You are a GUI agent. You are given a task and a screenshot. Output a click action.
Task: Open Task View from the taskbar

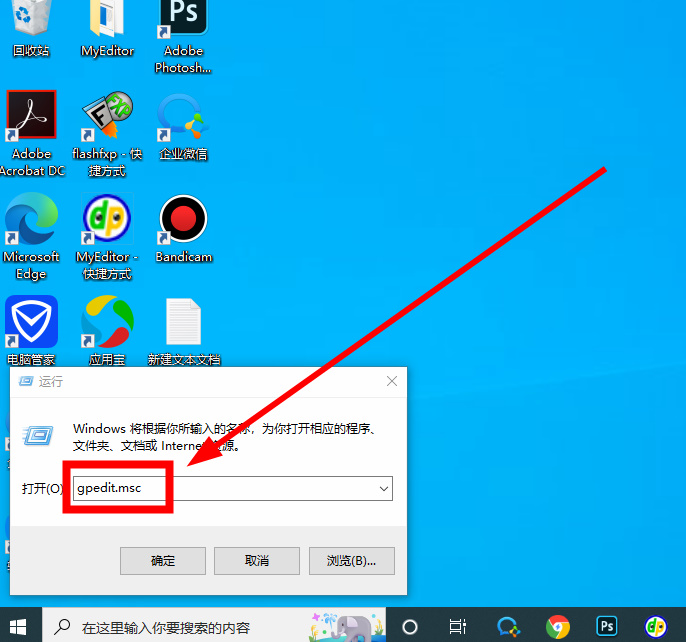(457, 626)
